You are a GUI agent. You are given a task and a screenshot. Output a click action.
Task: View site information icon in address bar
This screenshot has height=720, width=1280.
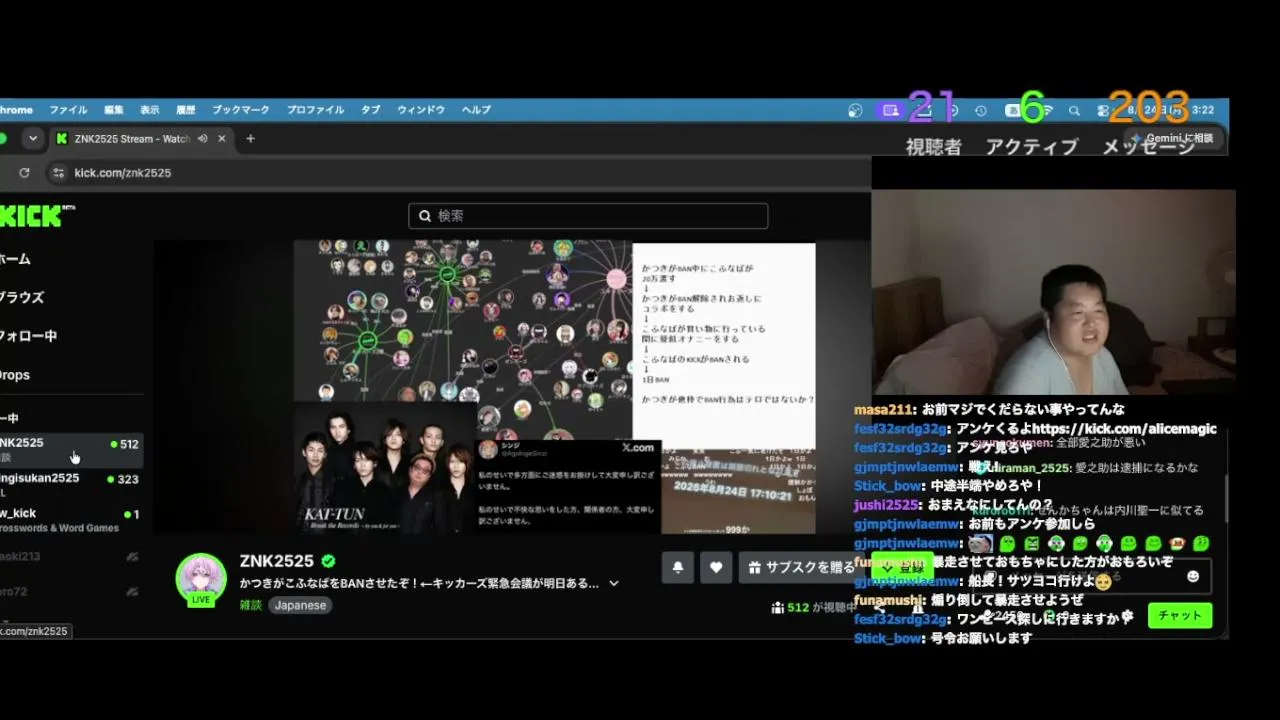tap(58, 173)
